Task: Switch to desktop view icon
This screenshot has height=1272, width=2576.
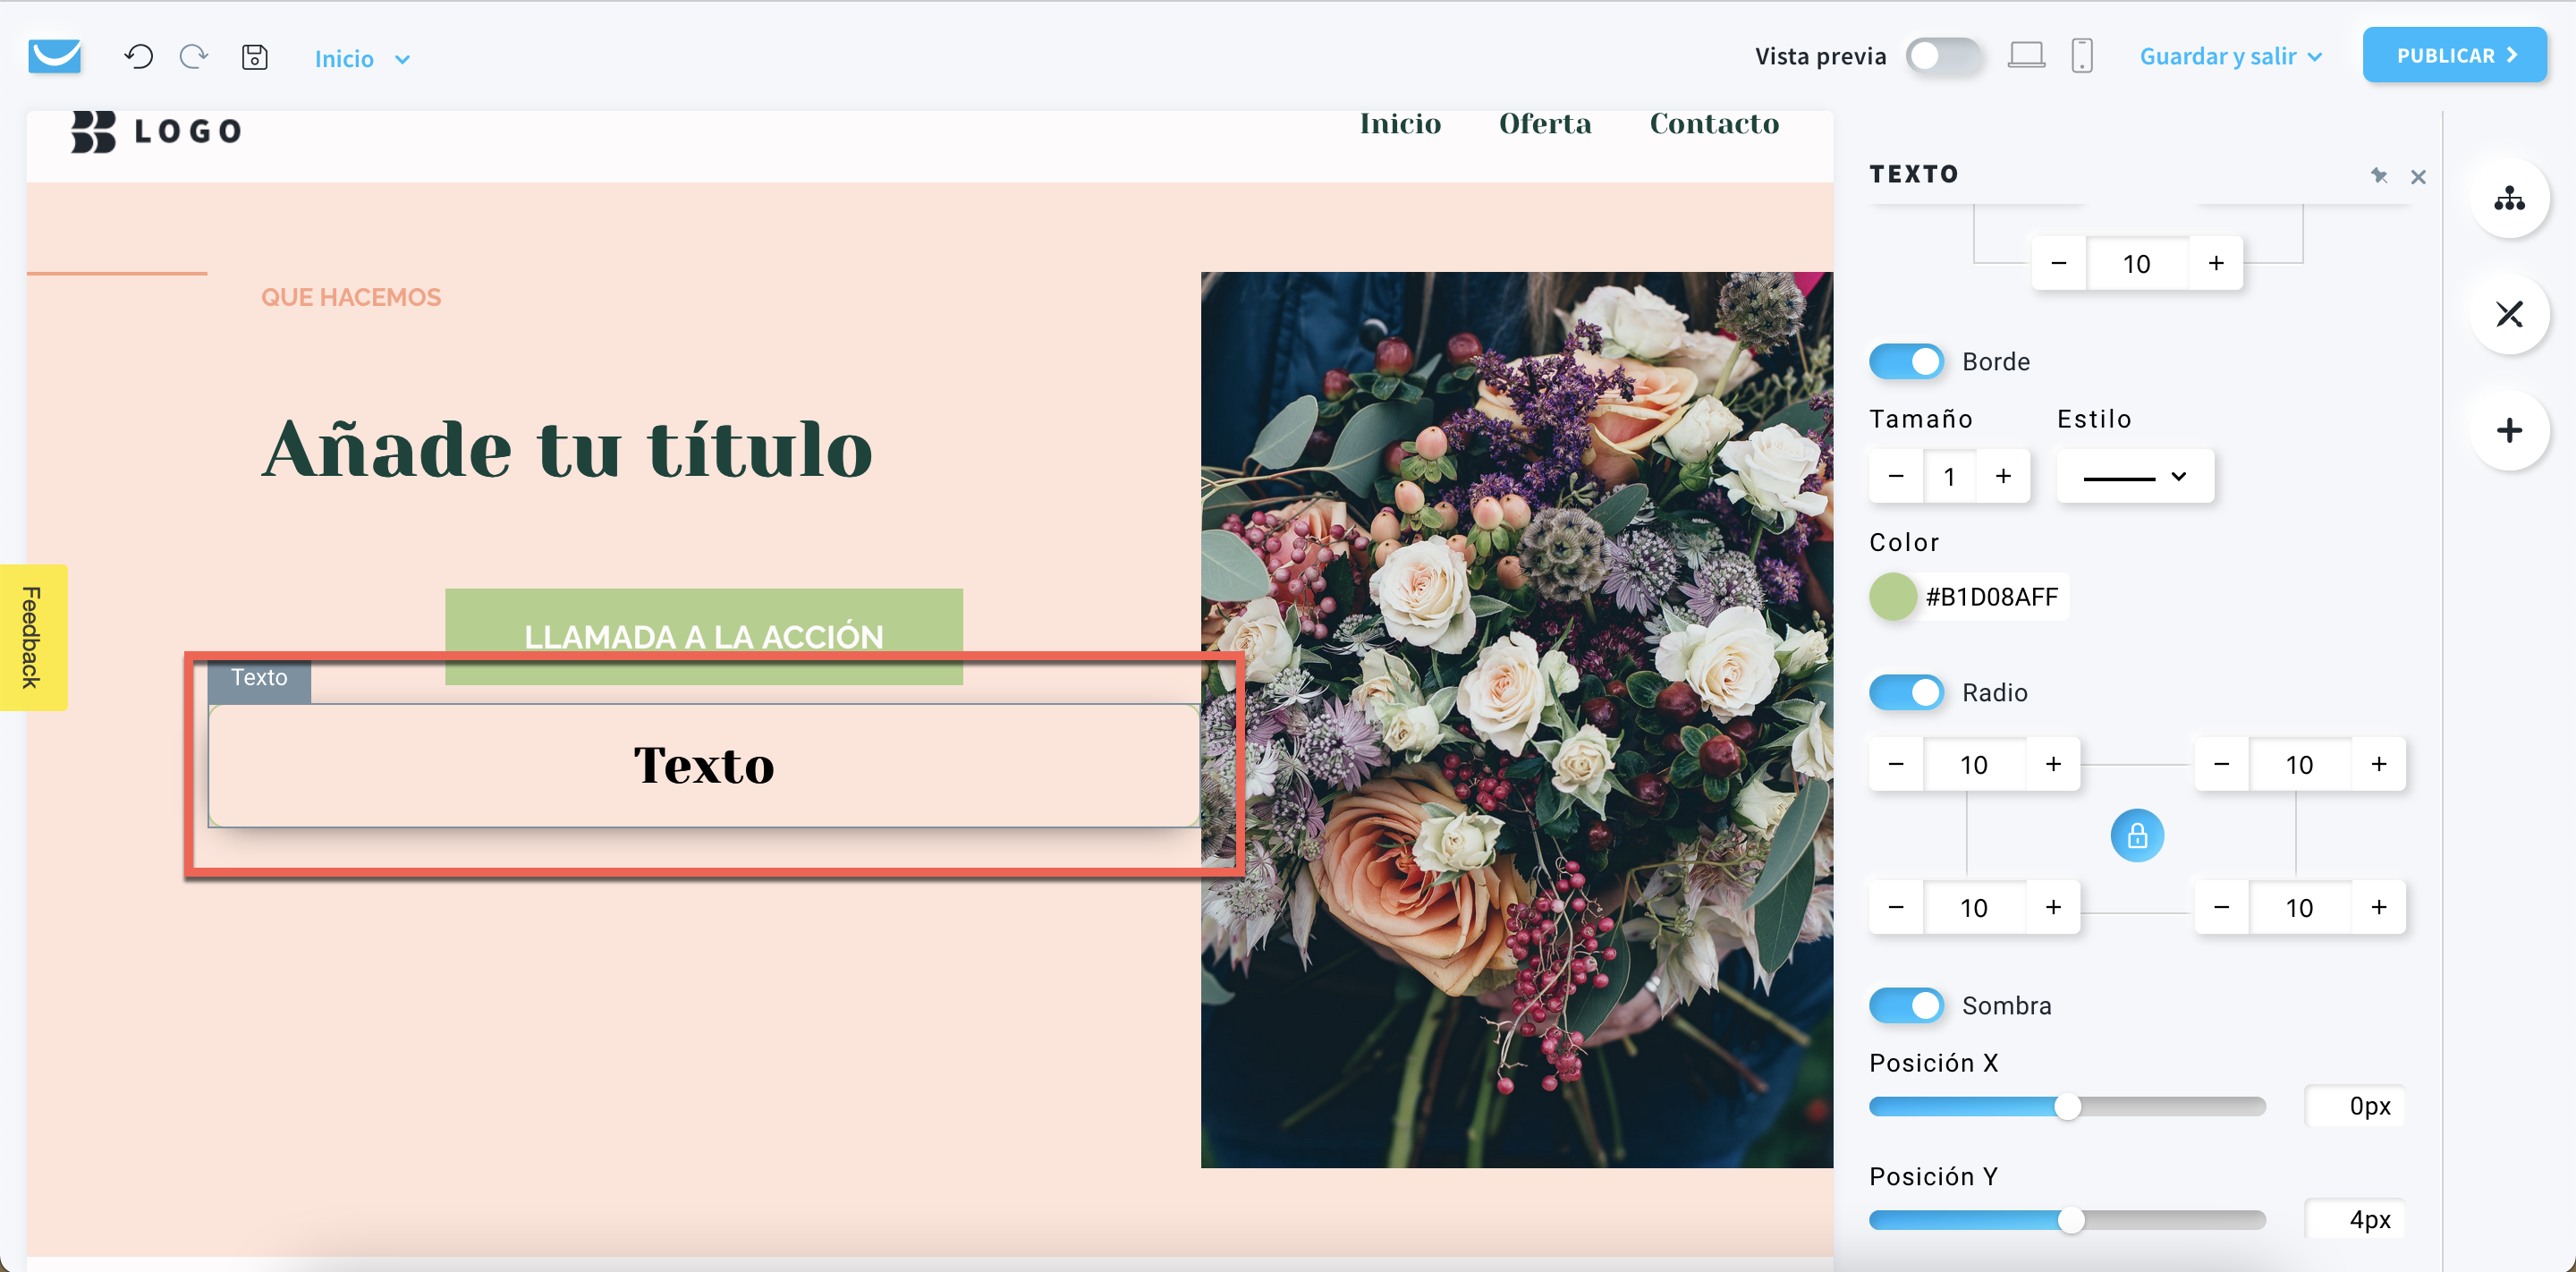Action: pos(2026,55)
